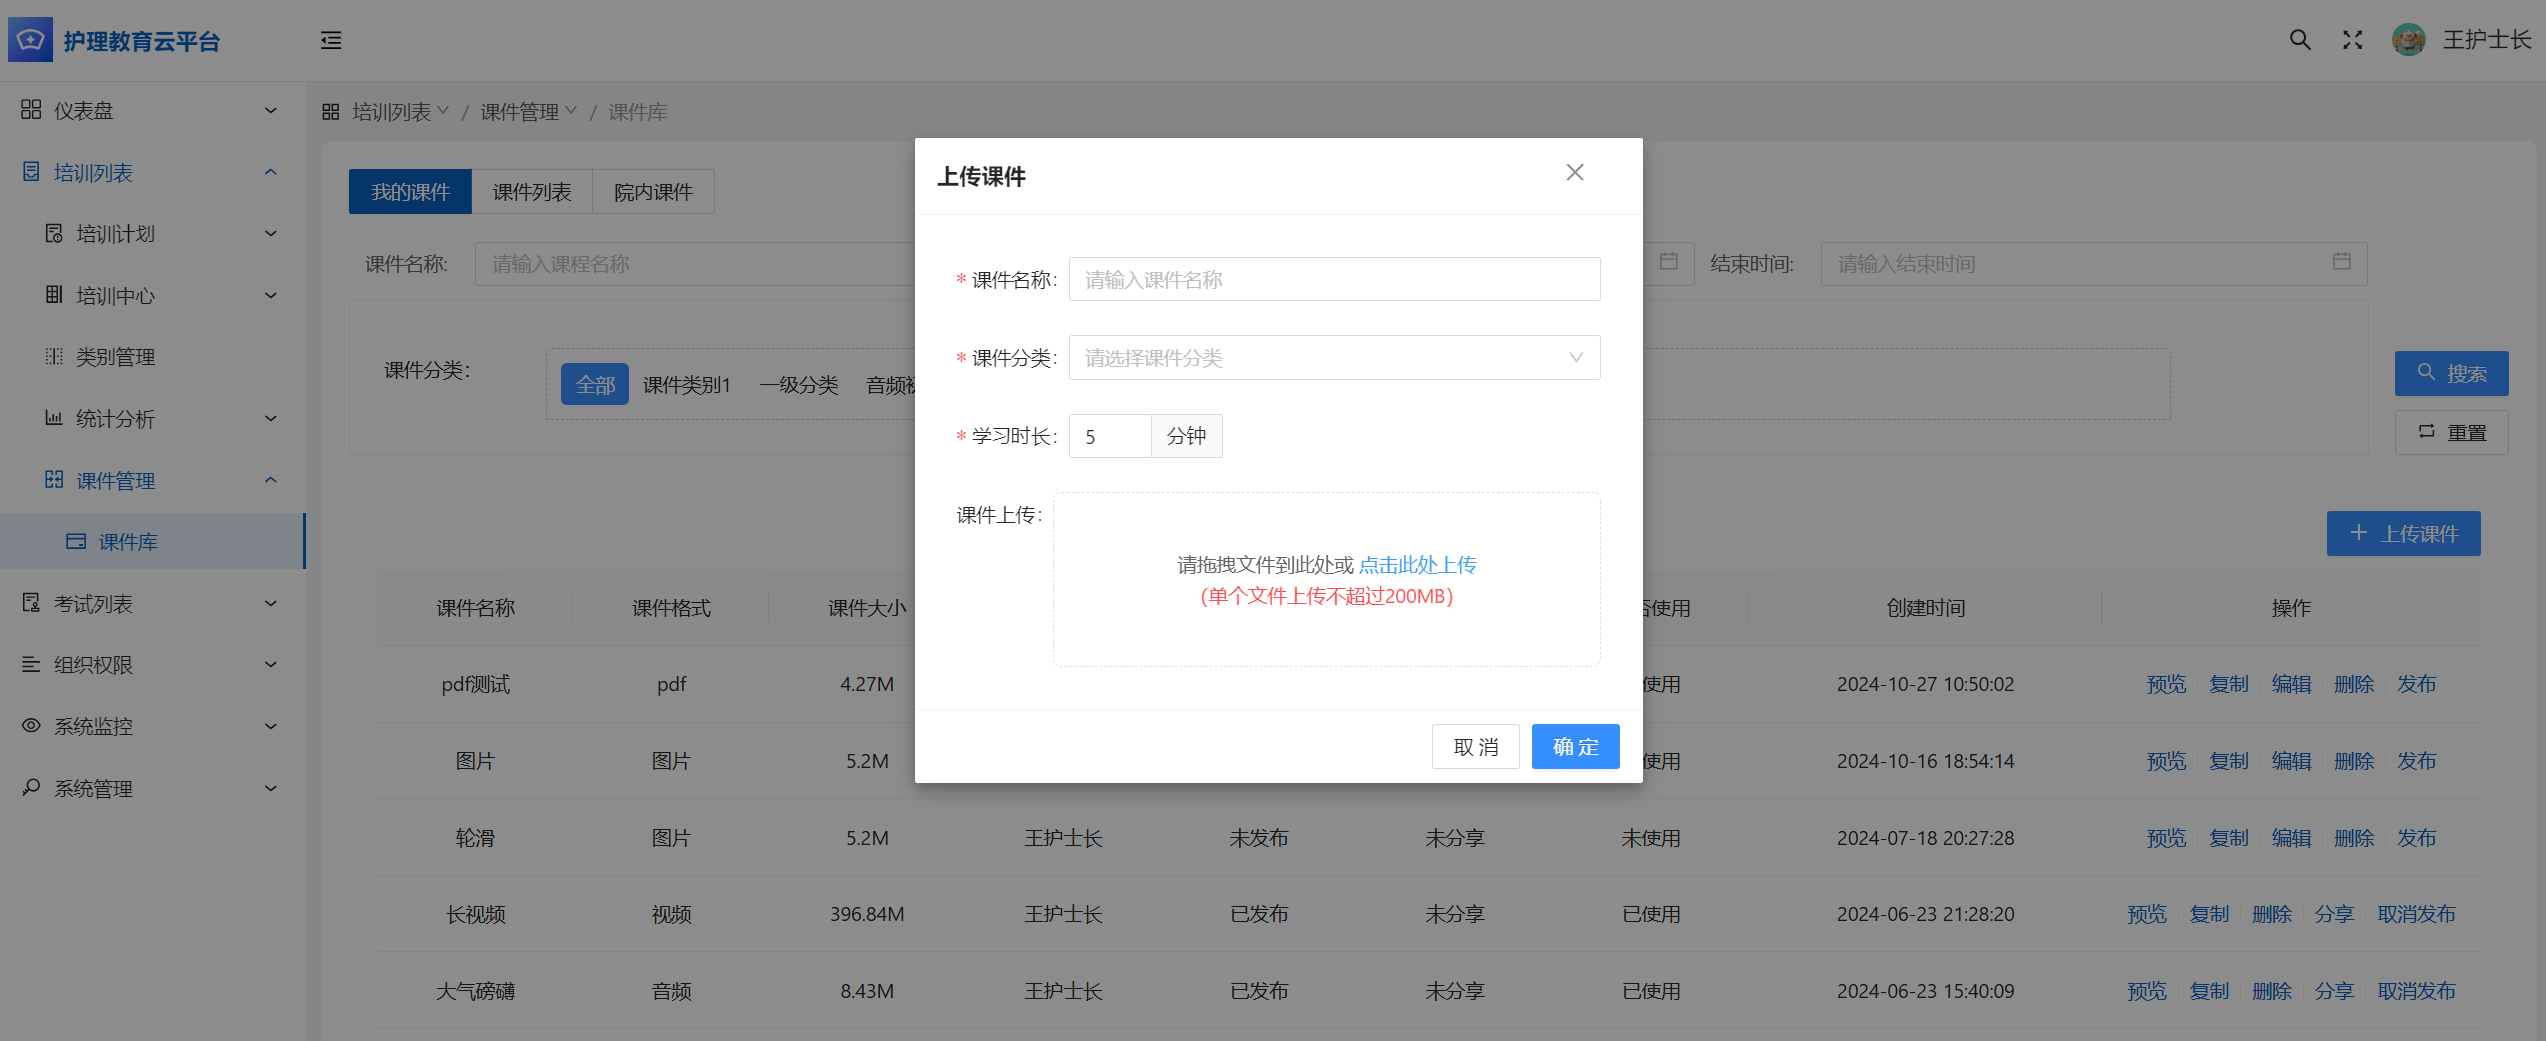This screenshot has width=2546, height=1041.
Task: Click the 点击此处上传 link
Action: pos(1417,565)
